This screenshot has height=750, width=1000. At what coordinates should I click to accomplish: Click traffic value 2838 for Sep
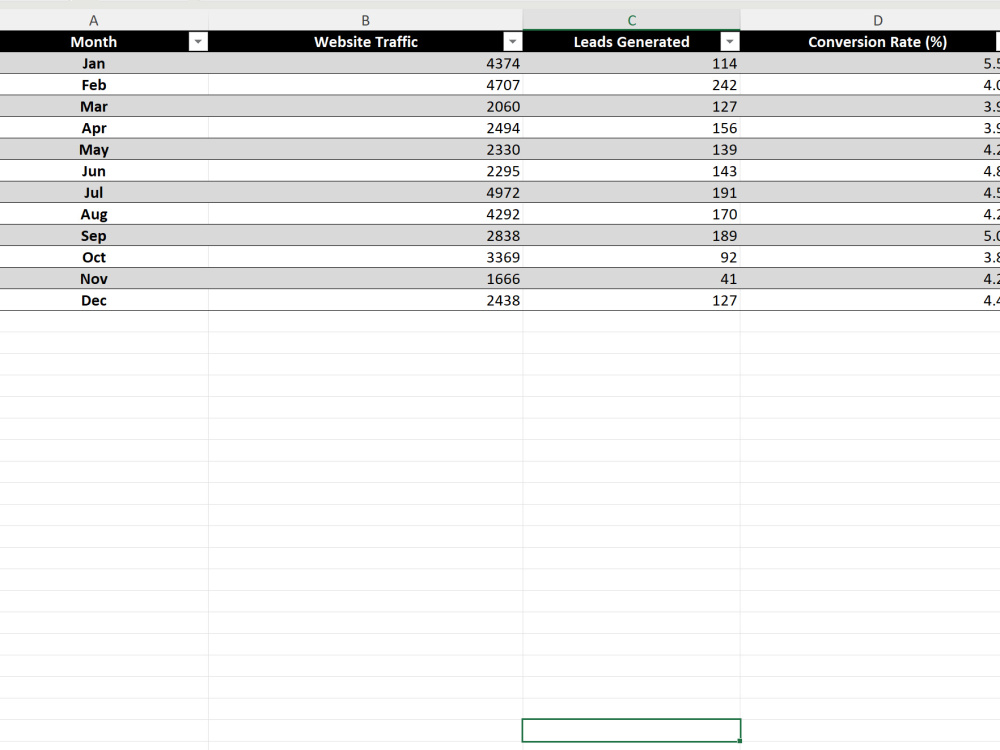pos(365,236)
